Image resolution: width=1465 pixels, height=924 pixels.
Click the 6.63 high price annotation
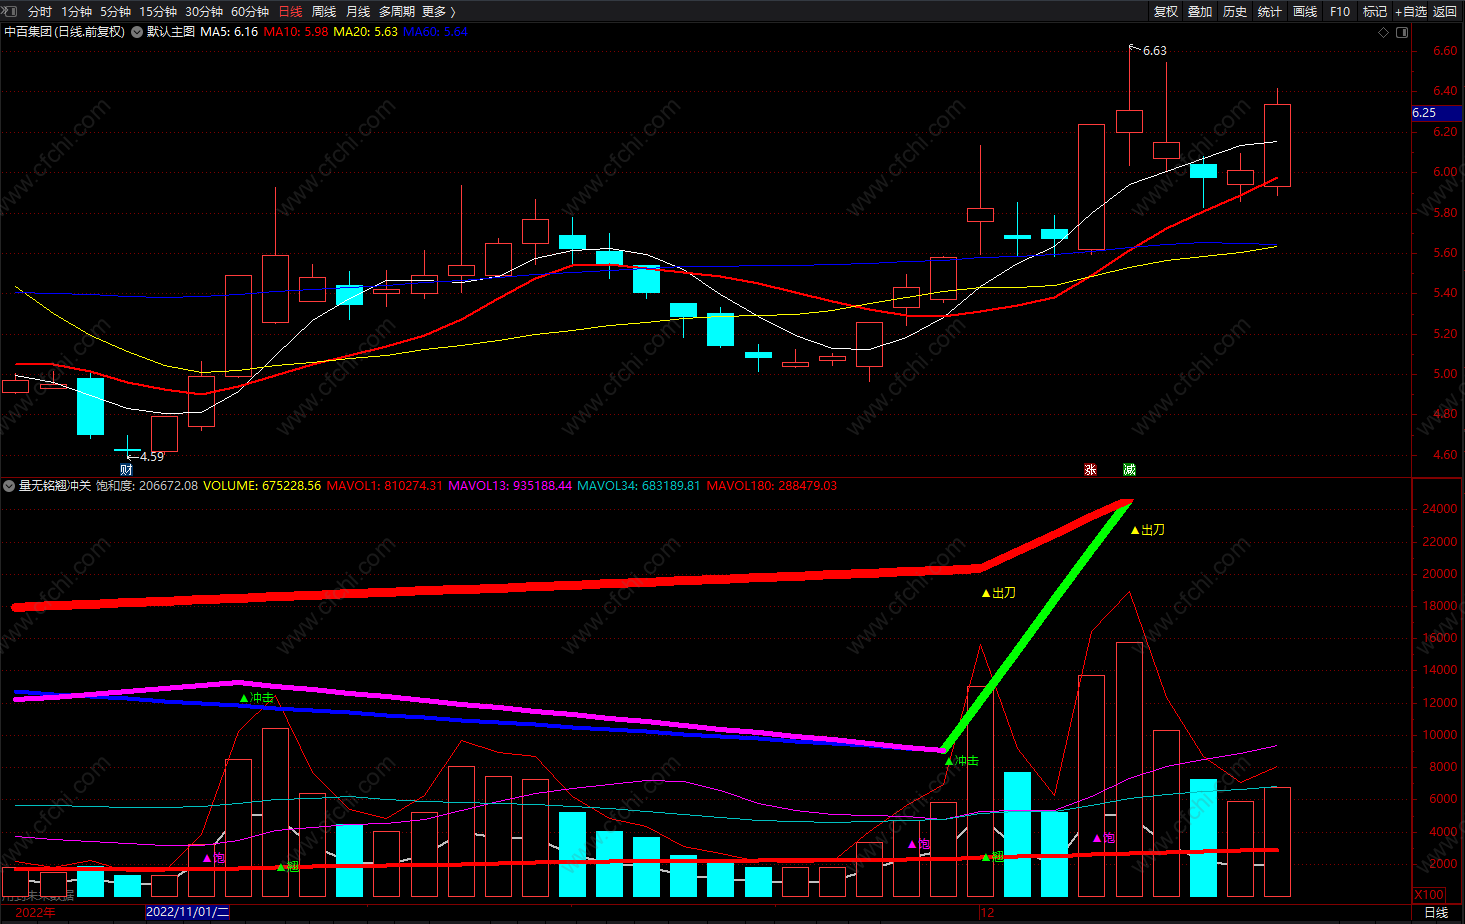1154,50
